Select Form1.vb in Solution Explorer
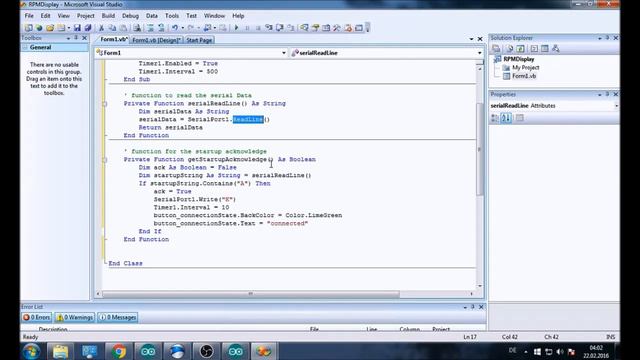640x360 pixels. (524, 76)
